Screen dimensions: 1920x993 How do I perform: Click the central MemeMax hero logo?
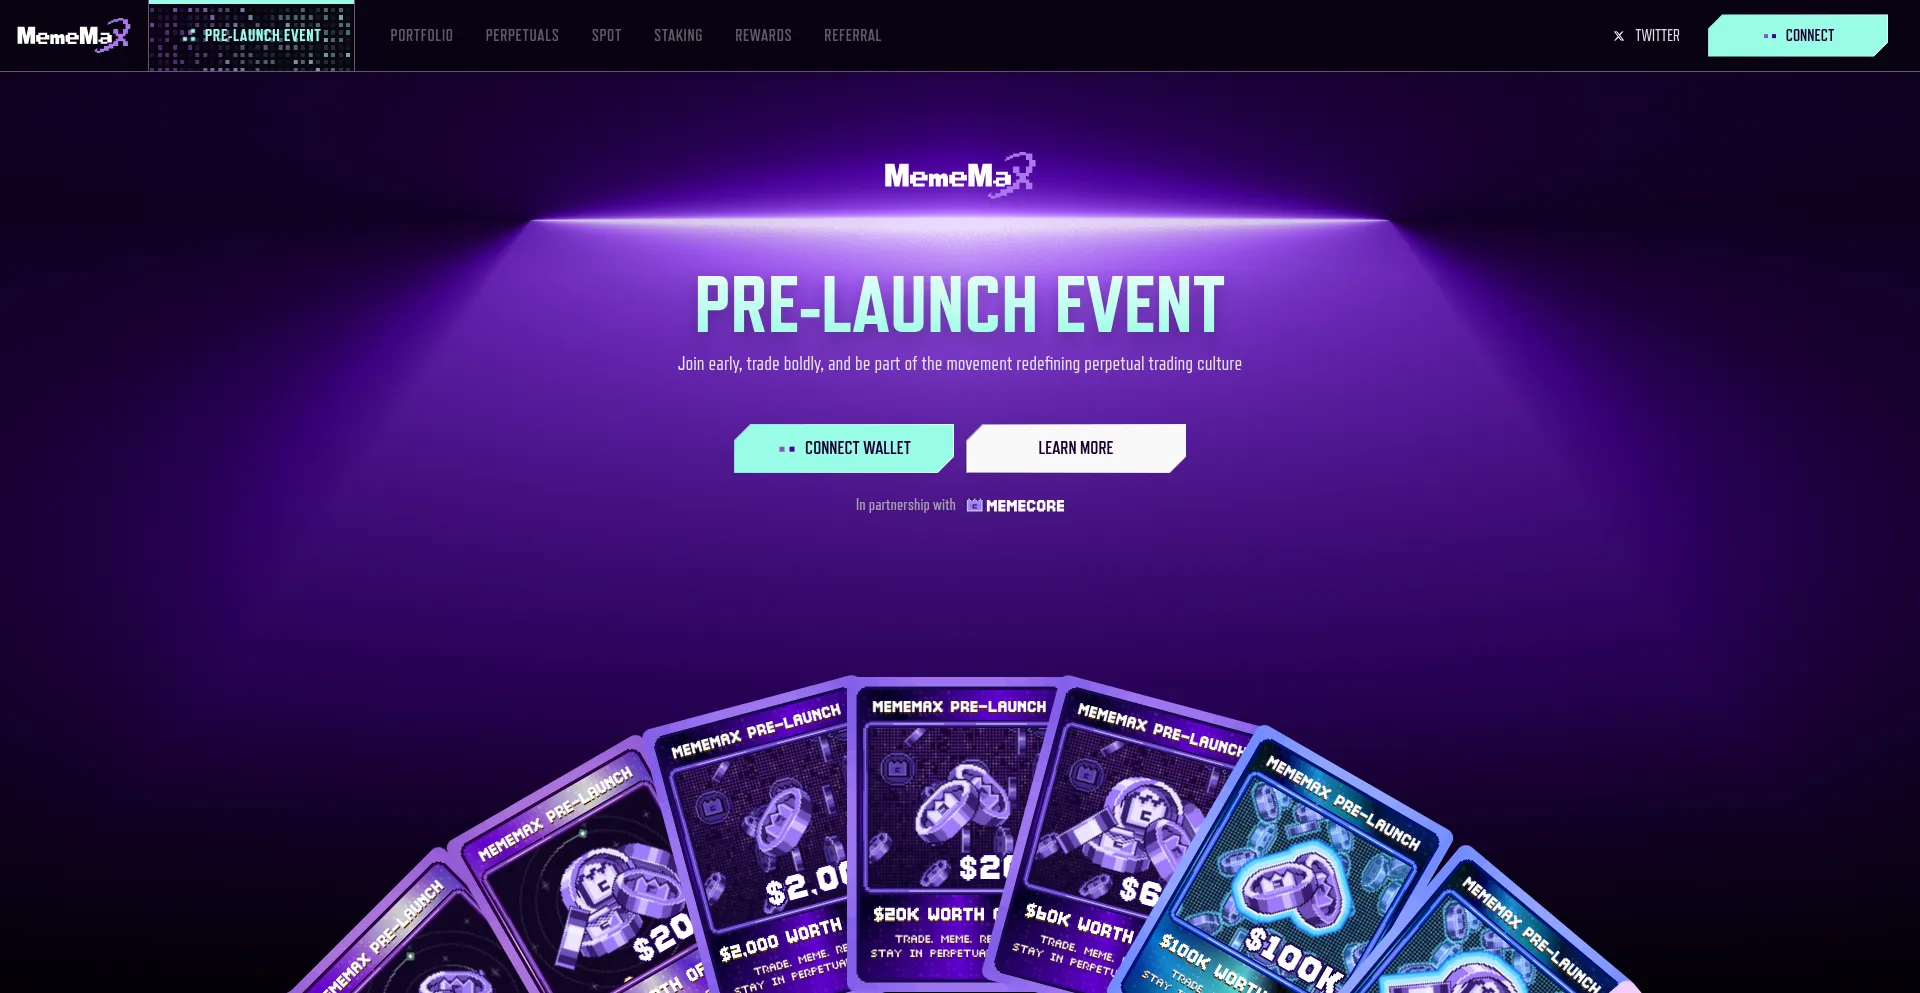tap(960, 176)
